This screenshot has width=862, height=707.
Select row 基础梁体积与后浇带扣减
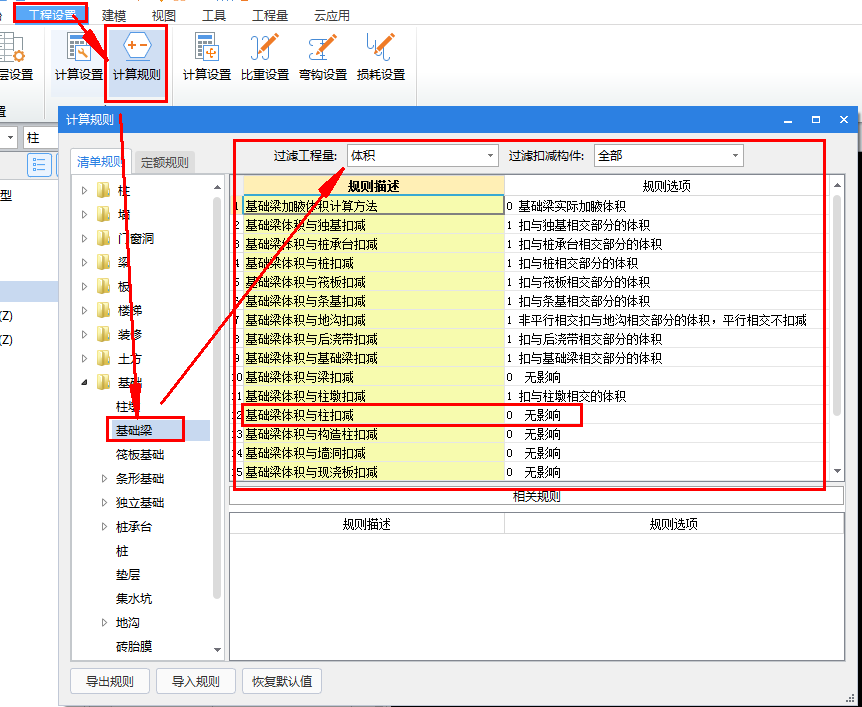(373, 339)
